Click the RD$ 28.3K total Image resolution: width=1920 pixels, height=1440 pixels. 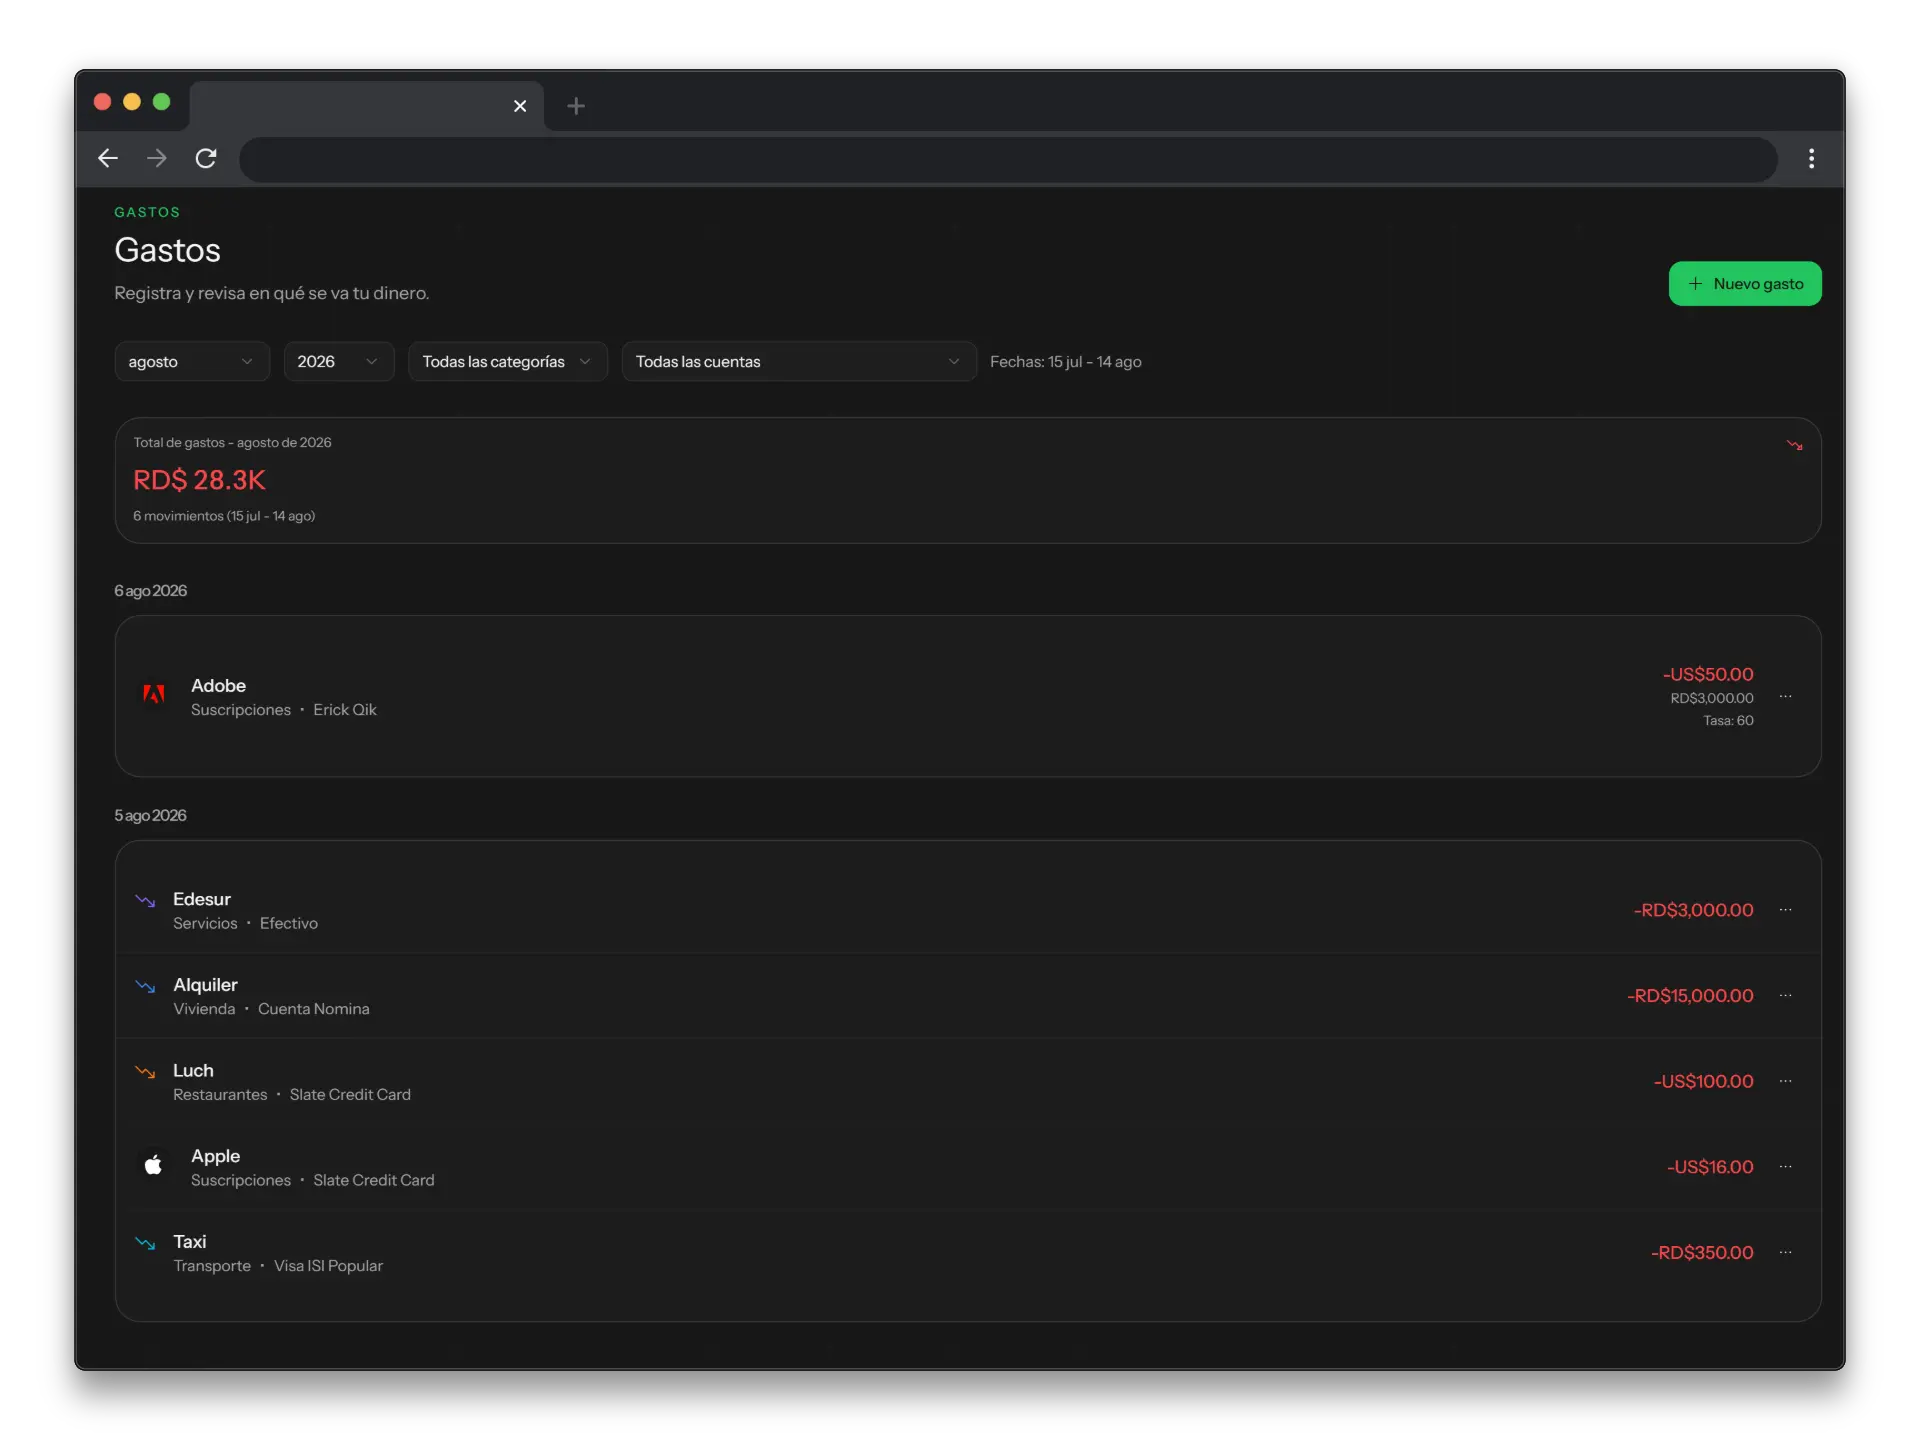pos(199,480)
